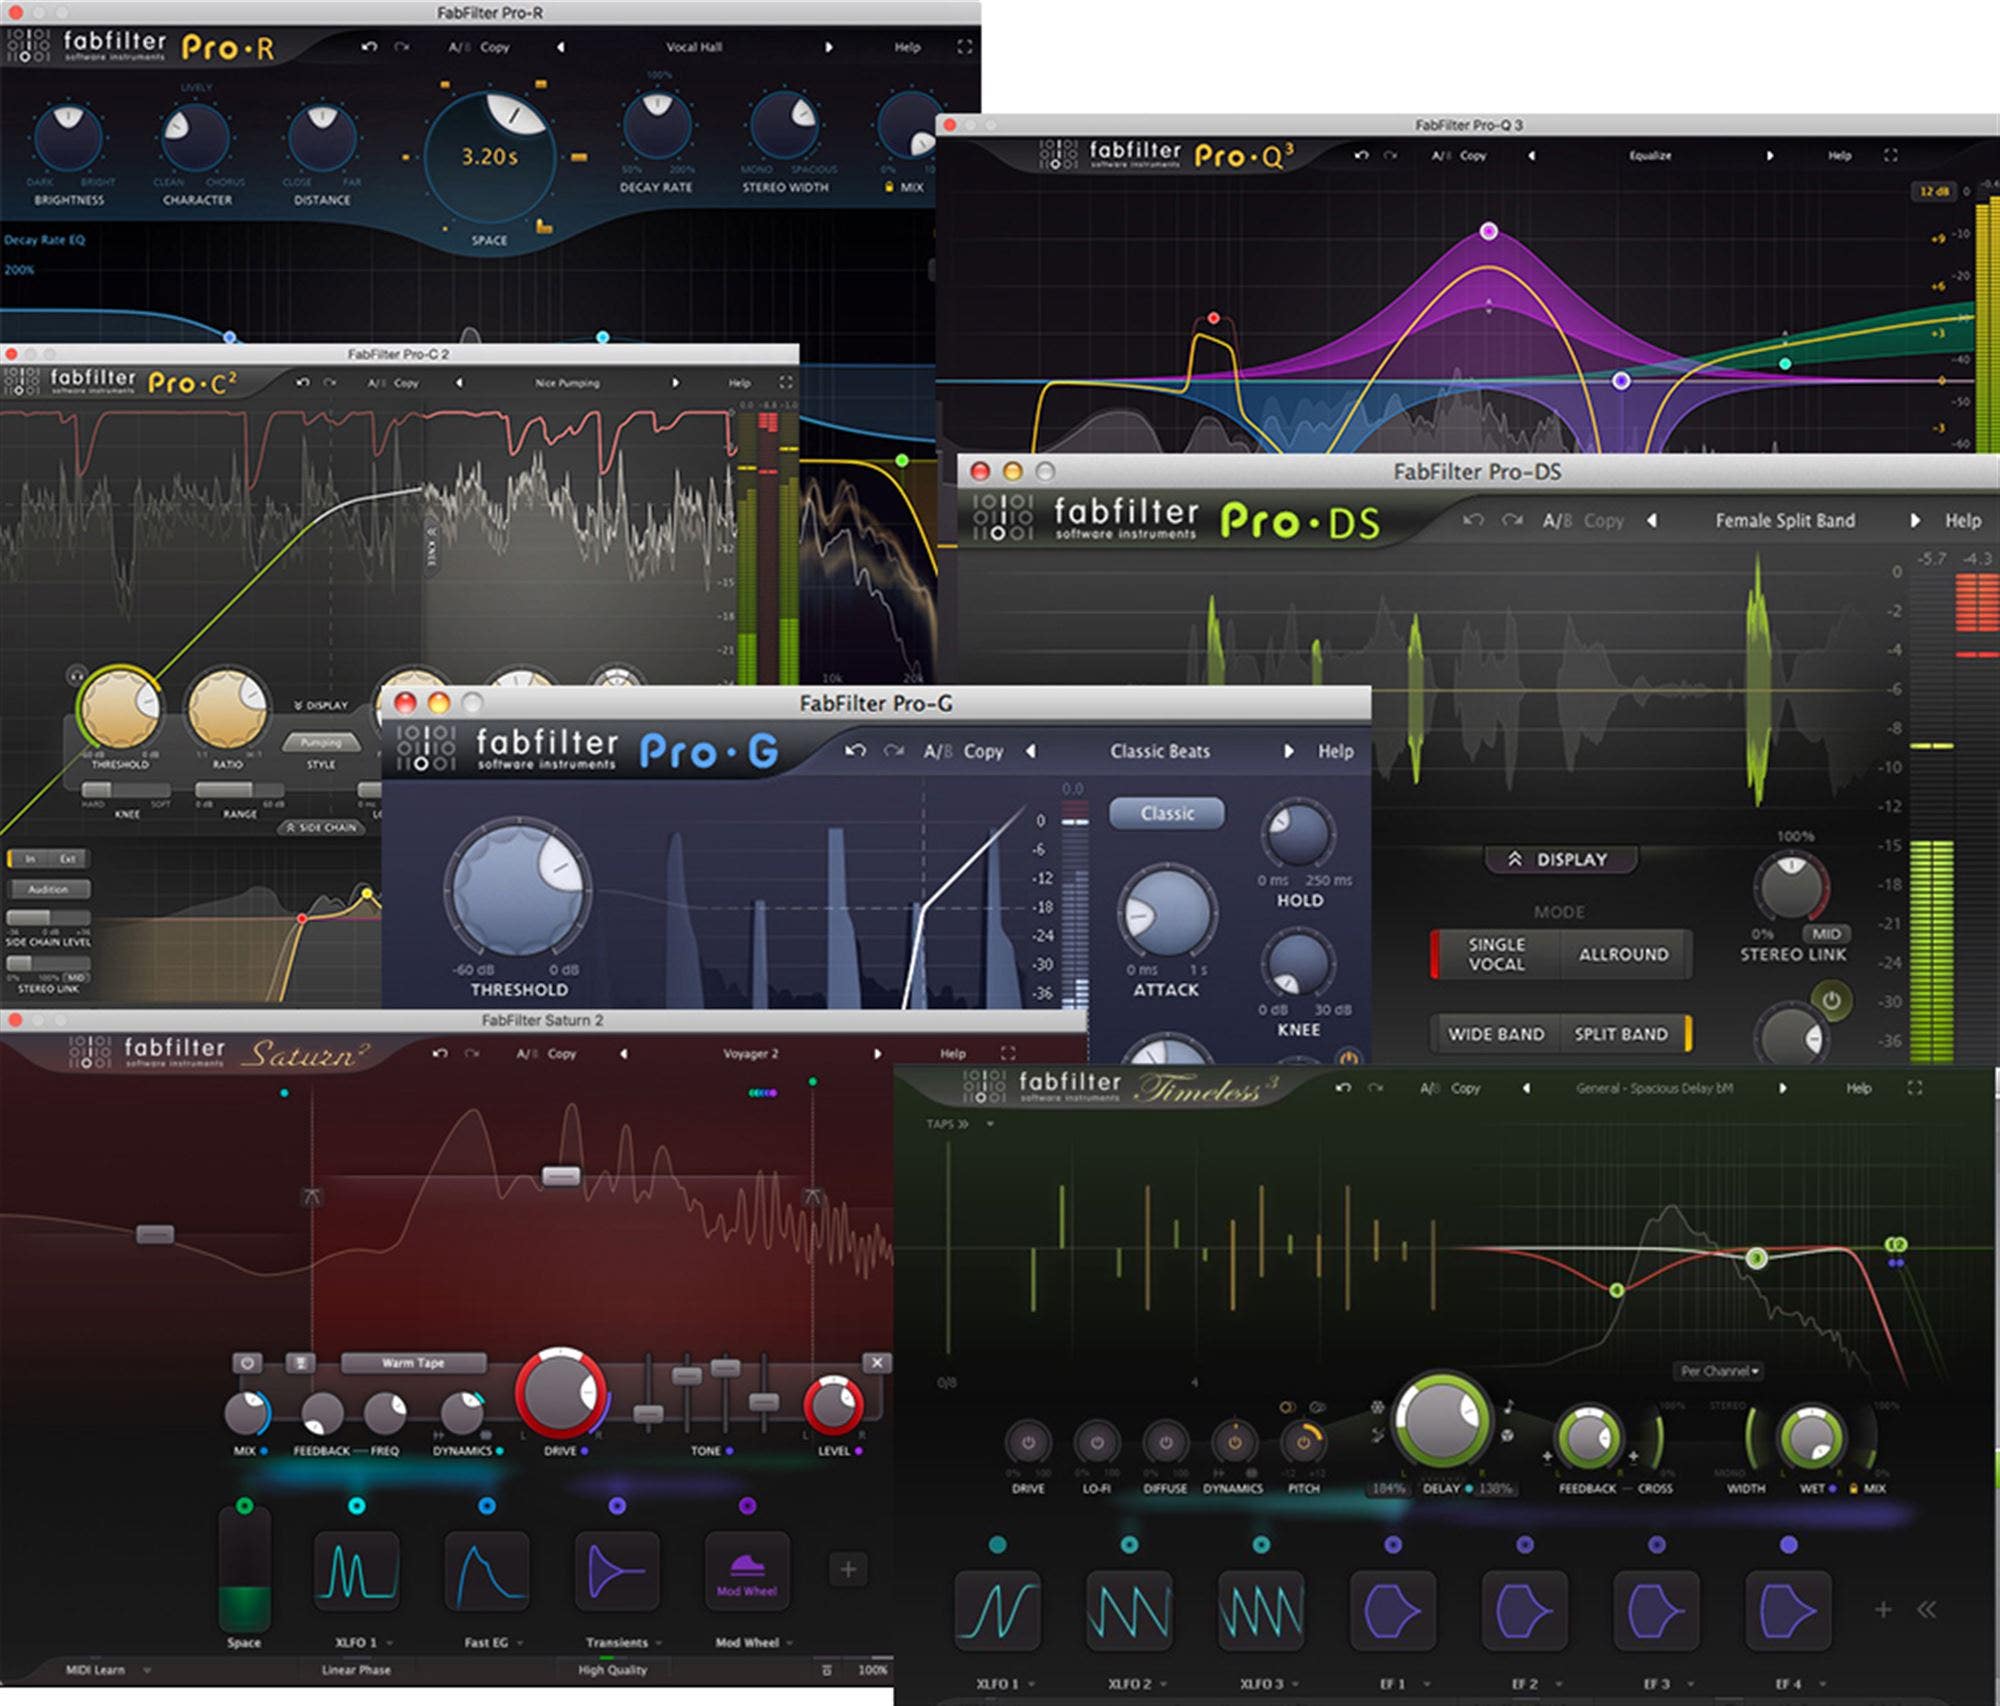
Task: Select Mod Wheel source in Saturn 2
Action: click(x=747, y=1570)
